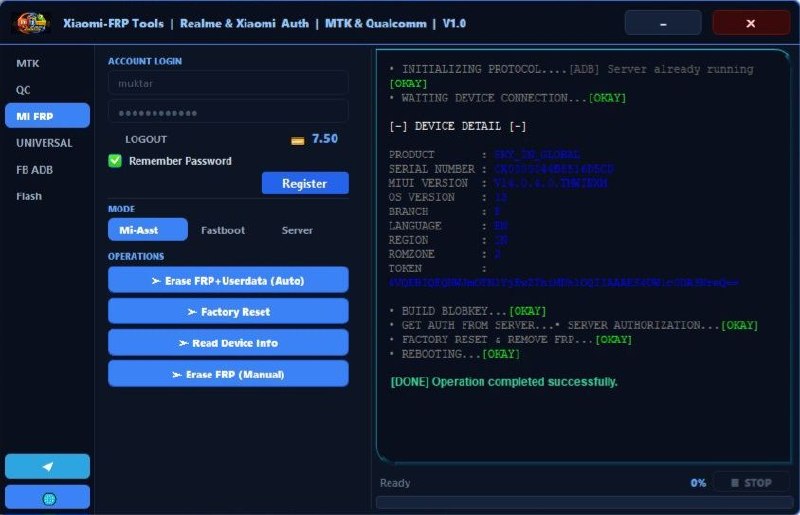The height and width of the screenshot is (515, 800).
Task: Click the credit card balance icon
Action: (x=297, y=140)
